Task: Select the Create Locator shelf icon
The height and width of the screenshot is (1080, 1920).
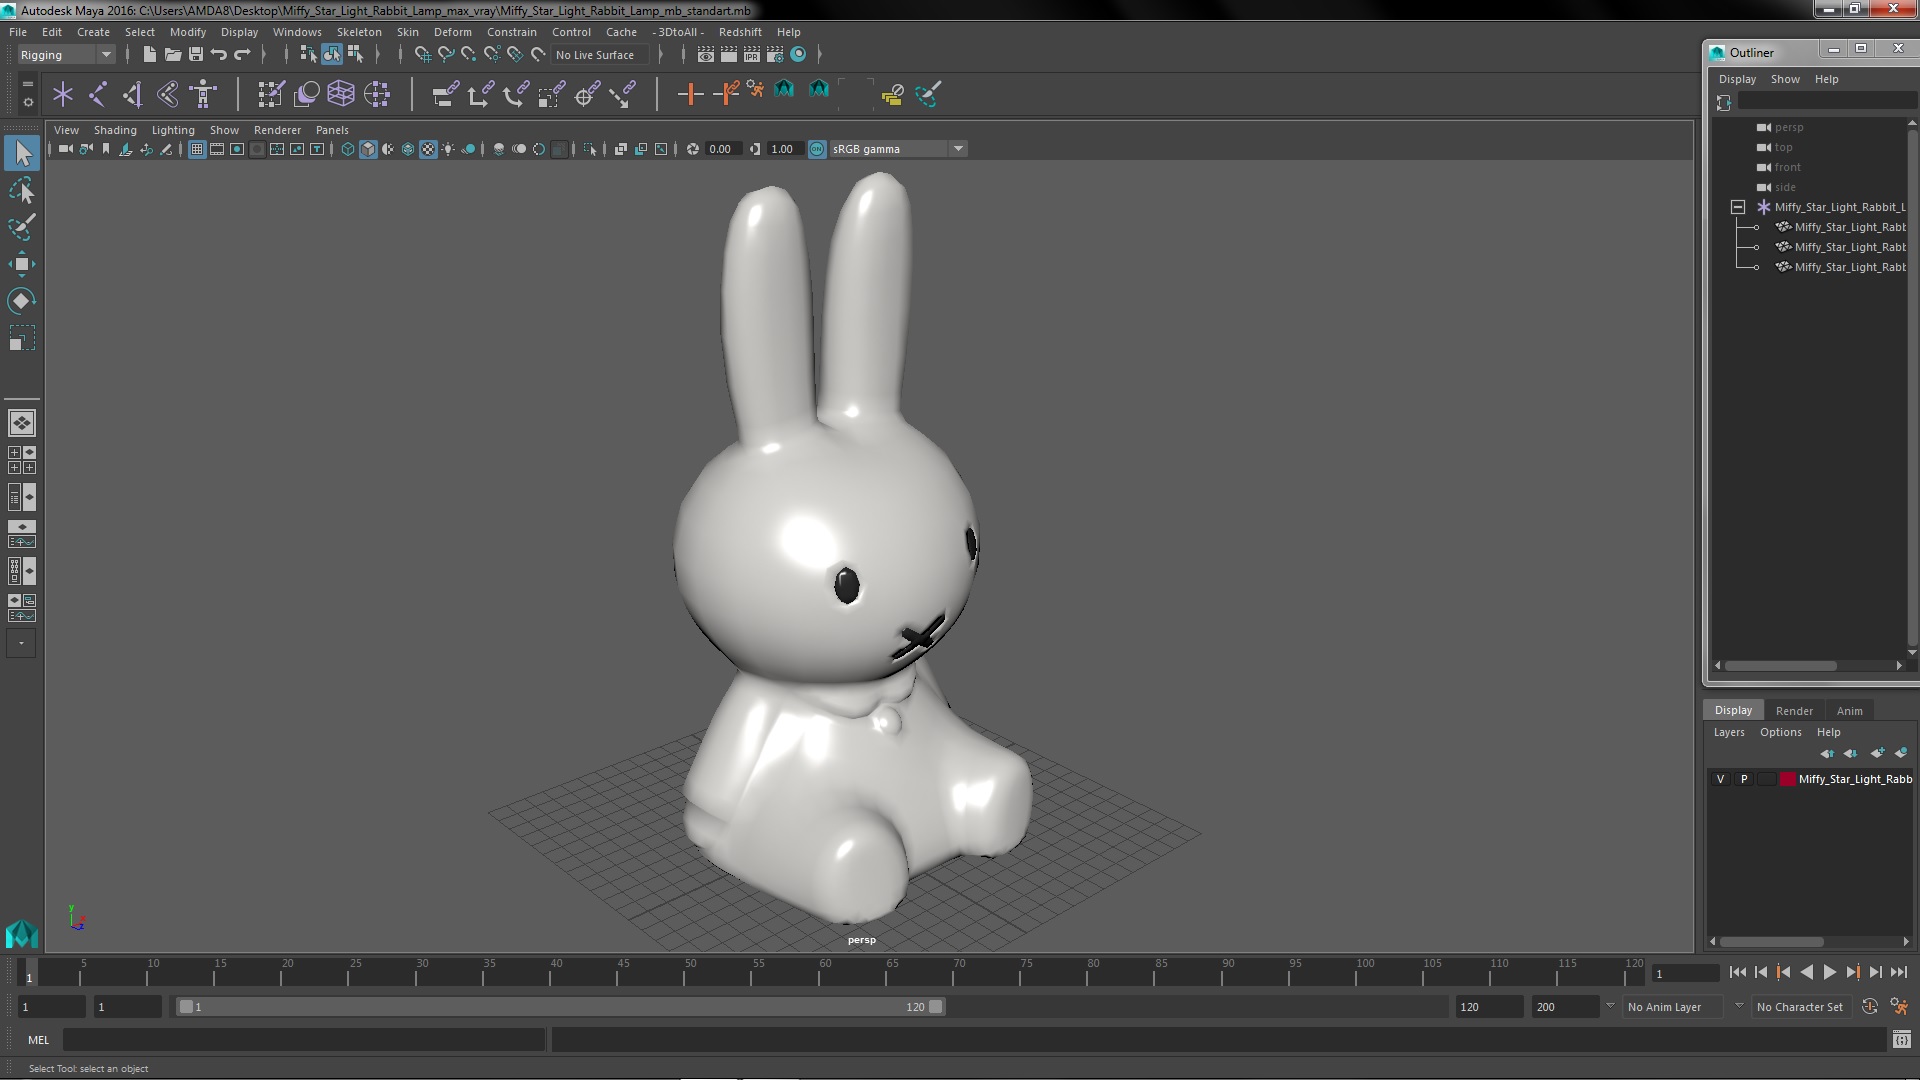Action: pos(63,94)
